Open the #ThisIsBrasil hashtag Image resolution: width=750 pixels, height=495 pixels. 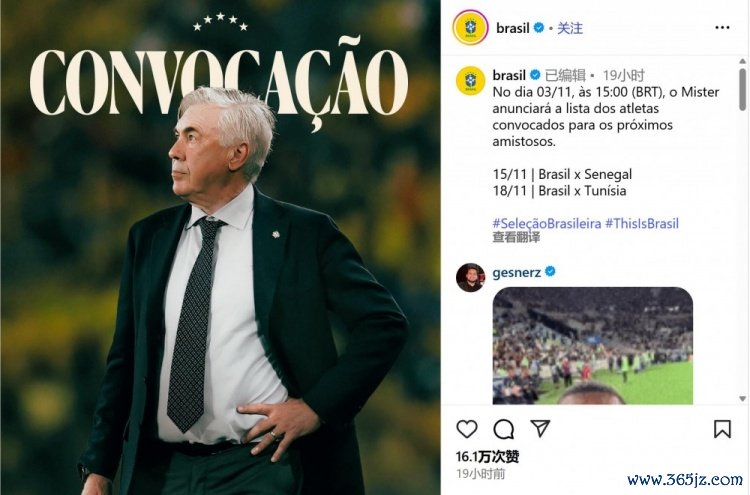click(x=642, y=223)
